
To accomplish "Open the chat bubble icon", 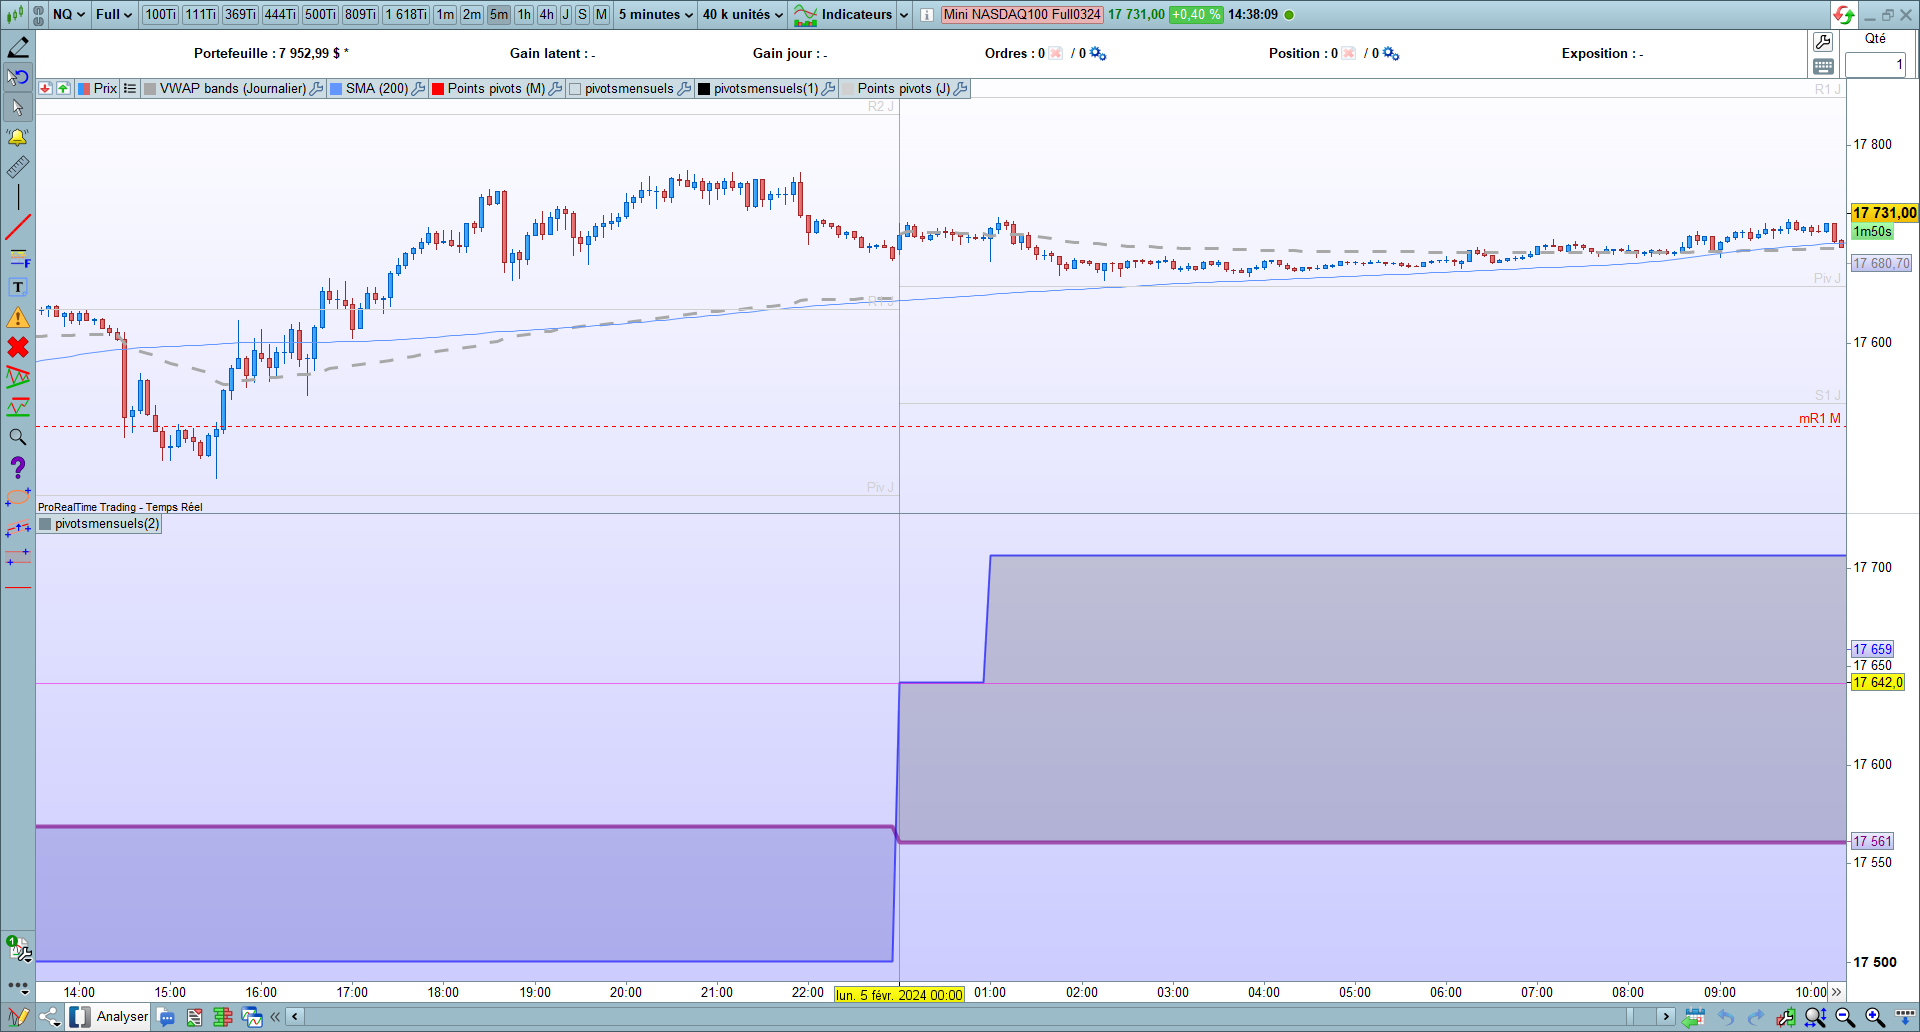I will tap(167, 1018).
